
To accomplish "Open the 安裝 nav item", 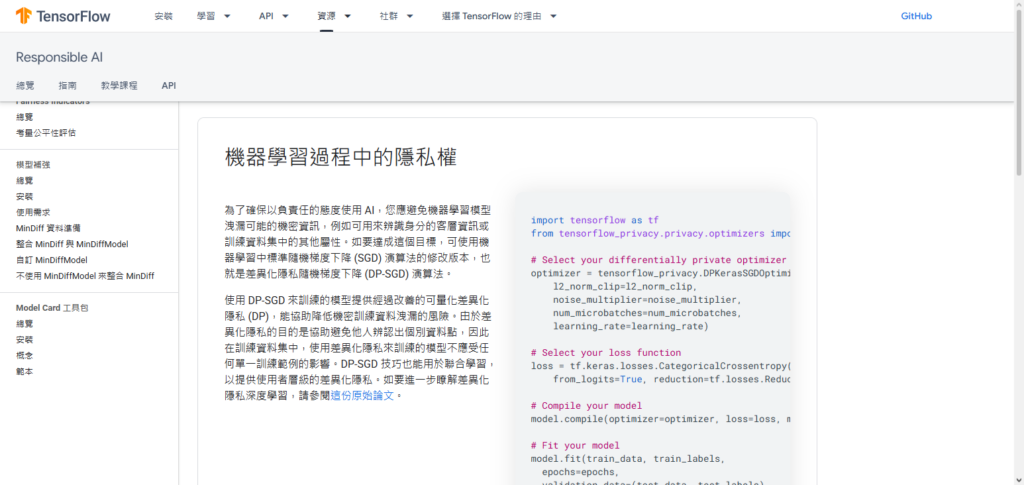I will [163, 16].
